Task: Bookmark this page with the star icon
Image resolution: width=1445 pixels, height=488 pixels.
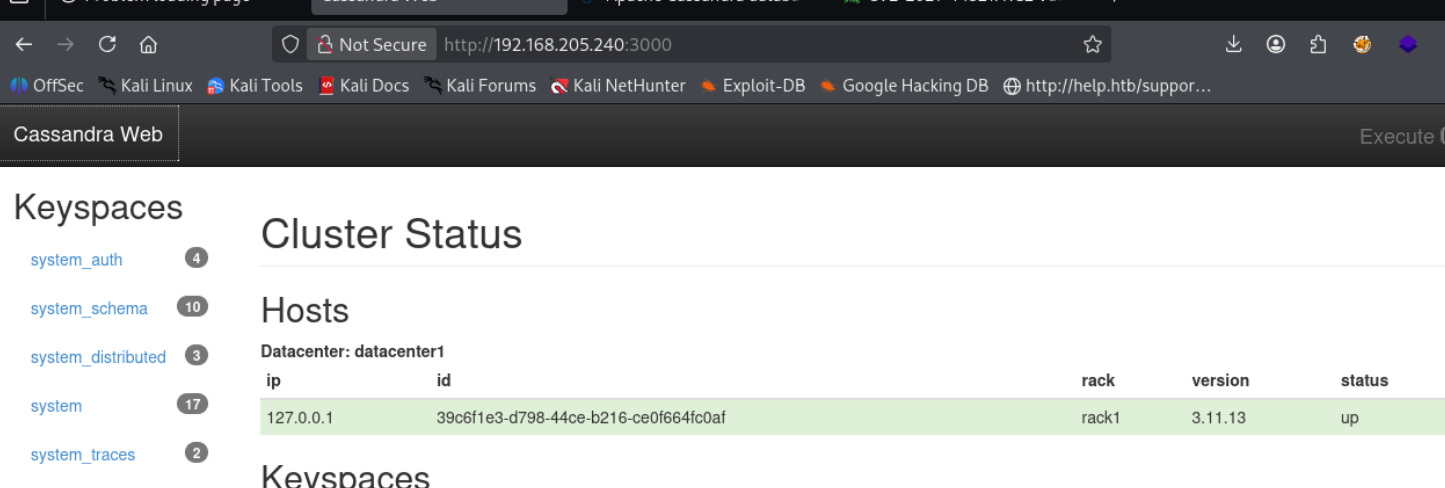Action: 1092,44
